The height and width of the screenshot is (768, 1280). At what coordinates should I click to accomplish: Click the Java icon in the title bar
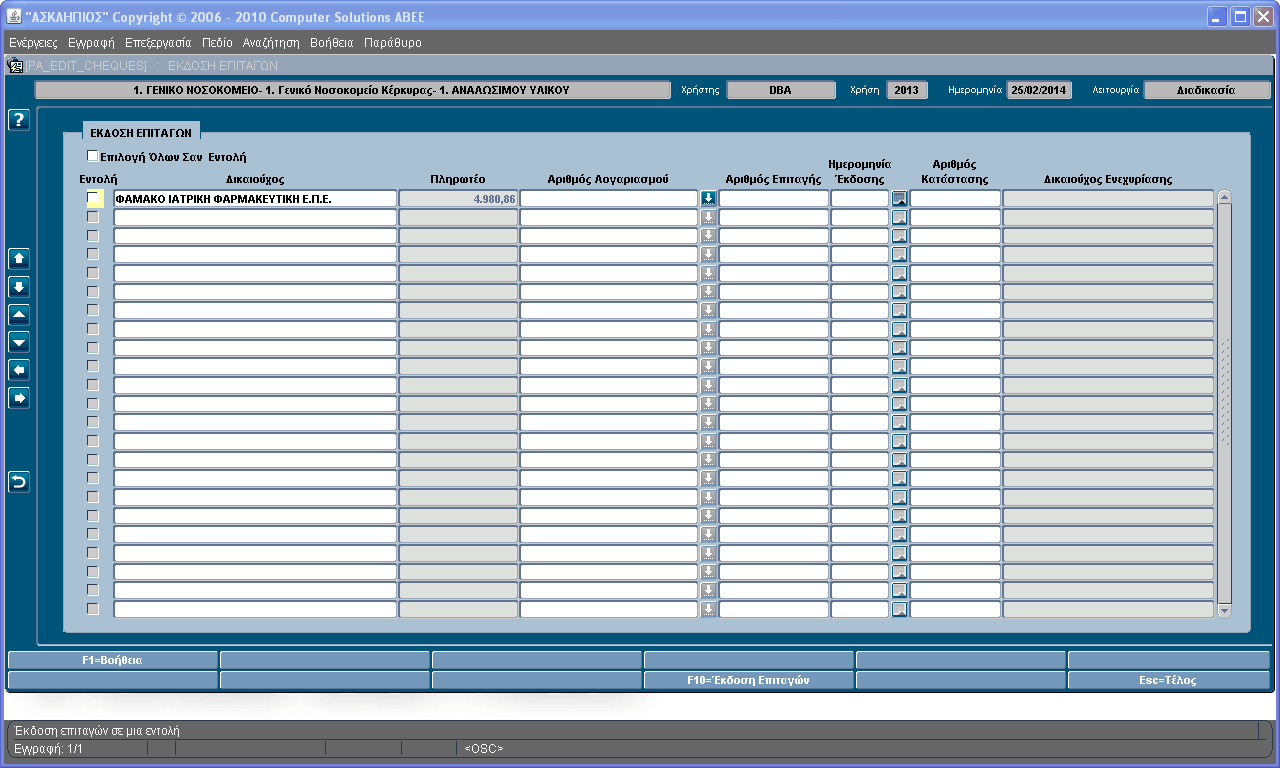[x=13, y=17]
